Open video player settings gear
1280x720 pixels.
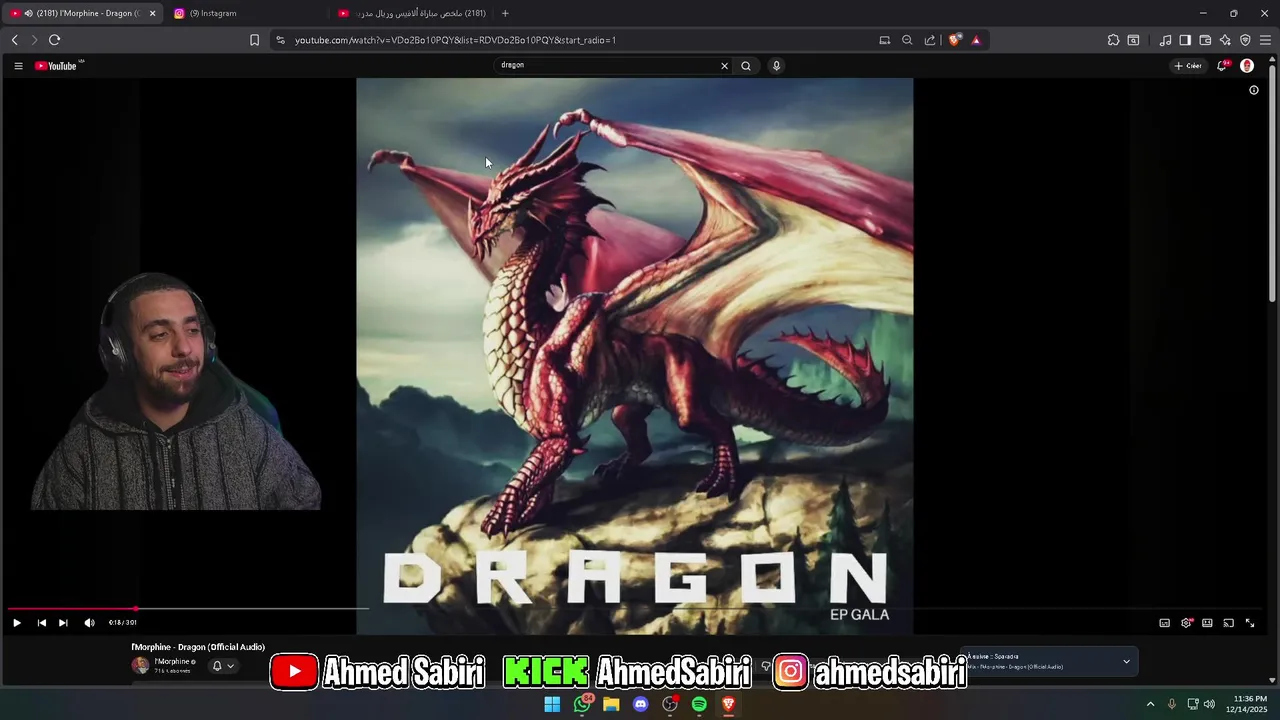[1186, 623]
